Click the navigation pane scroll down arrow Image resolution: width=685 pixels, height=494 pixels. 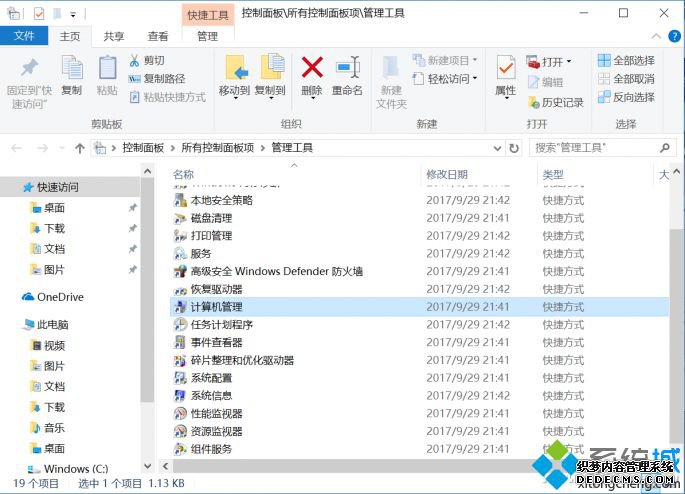(148, 466)
